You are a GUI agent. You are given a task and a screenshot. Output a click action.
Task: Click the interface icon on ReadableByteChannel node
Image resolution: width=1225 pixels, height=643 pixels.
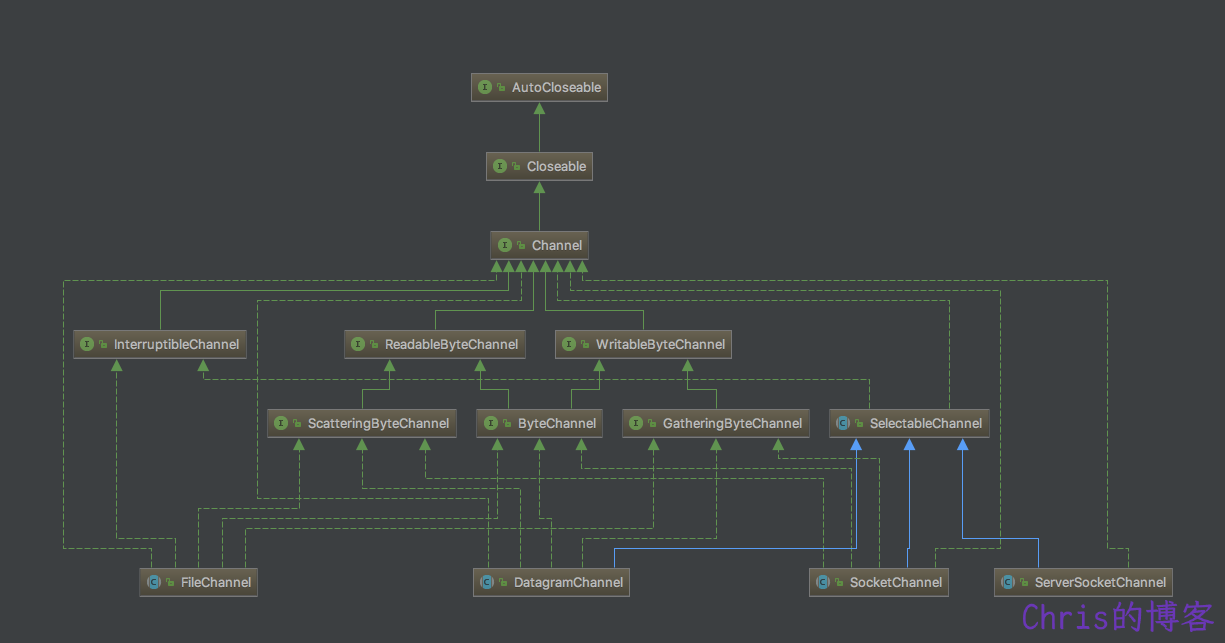click(358, 344)
